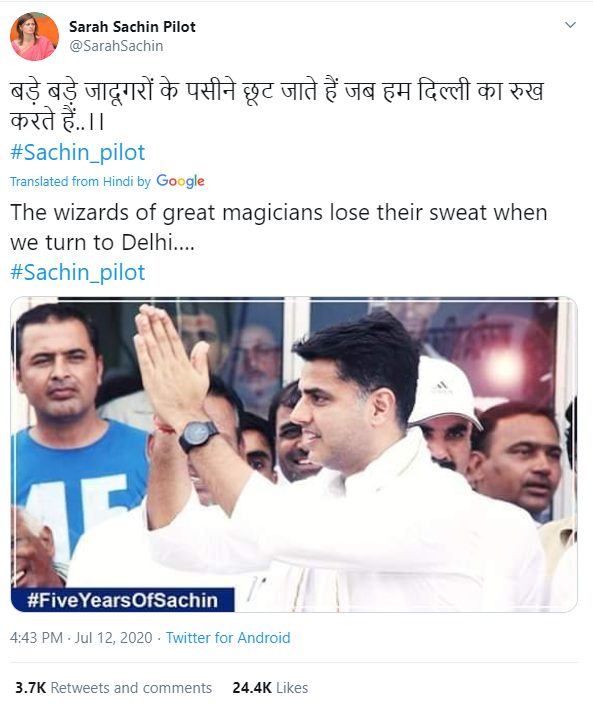The width and height of the screenshot is (593, 704).
Task: Click the 4:43 PM · Jul 12, 2020 timestamp
Action: click(x=81, y=638)
